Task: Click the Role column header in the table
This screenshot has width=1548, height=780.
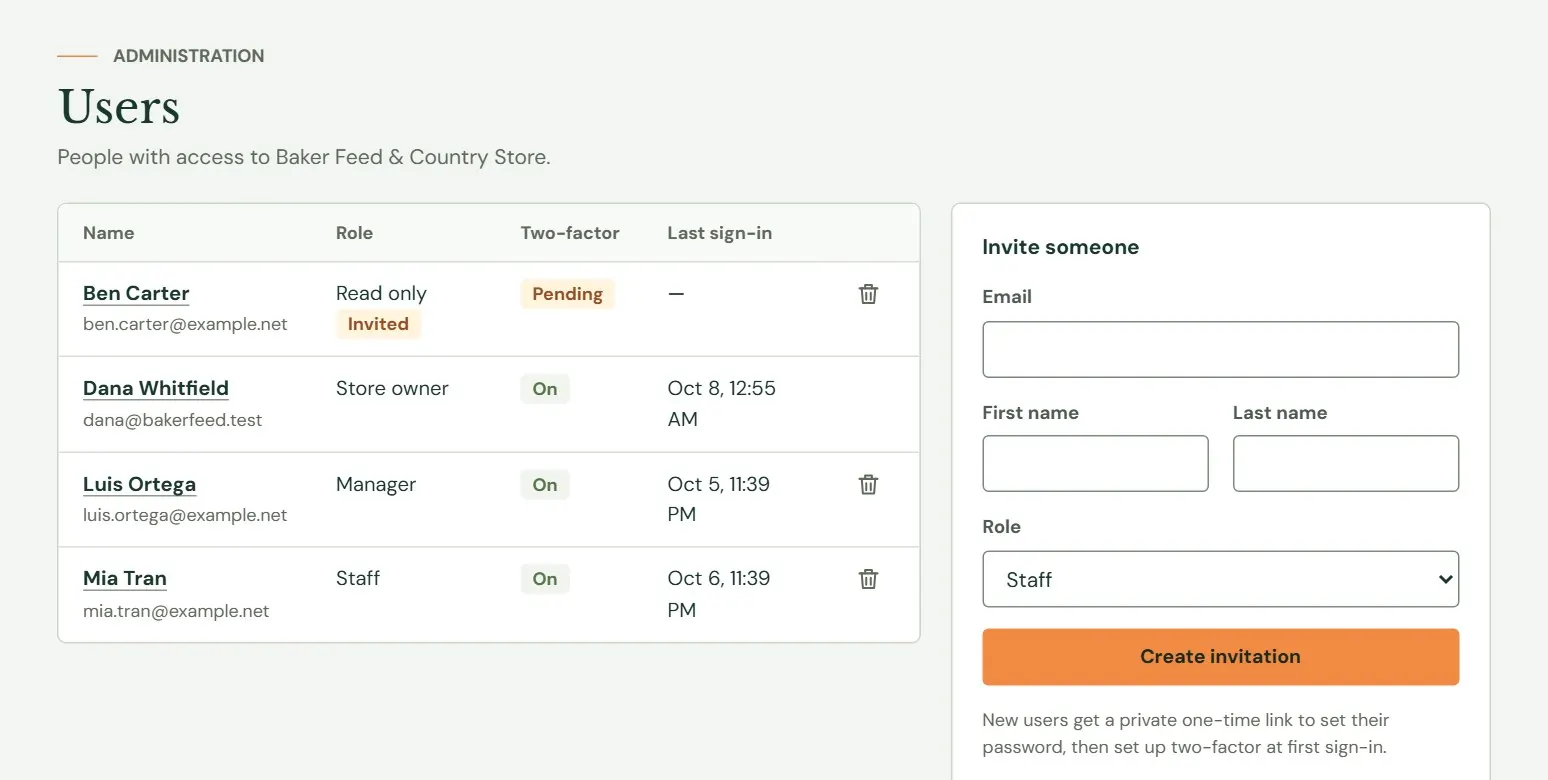Action: pos(354,233)
